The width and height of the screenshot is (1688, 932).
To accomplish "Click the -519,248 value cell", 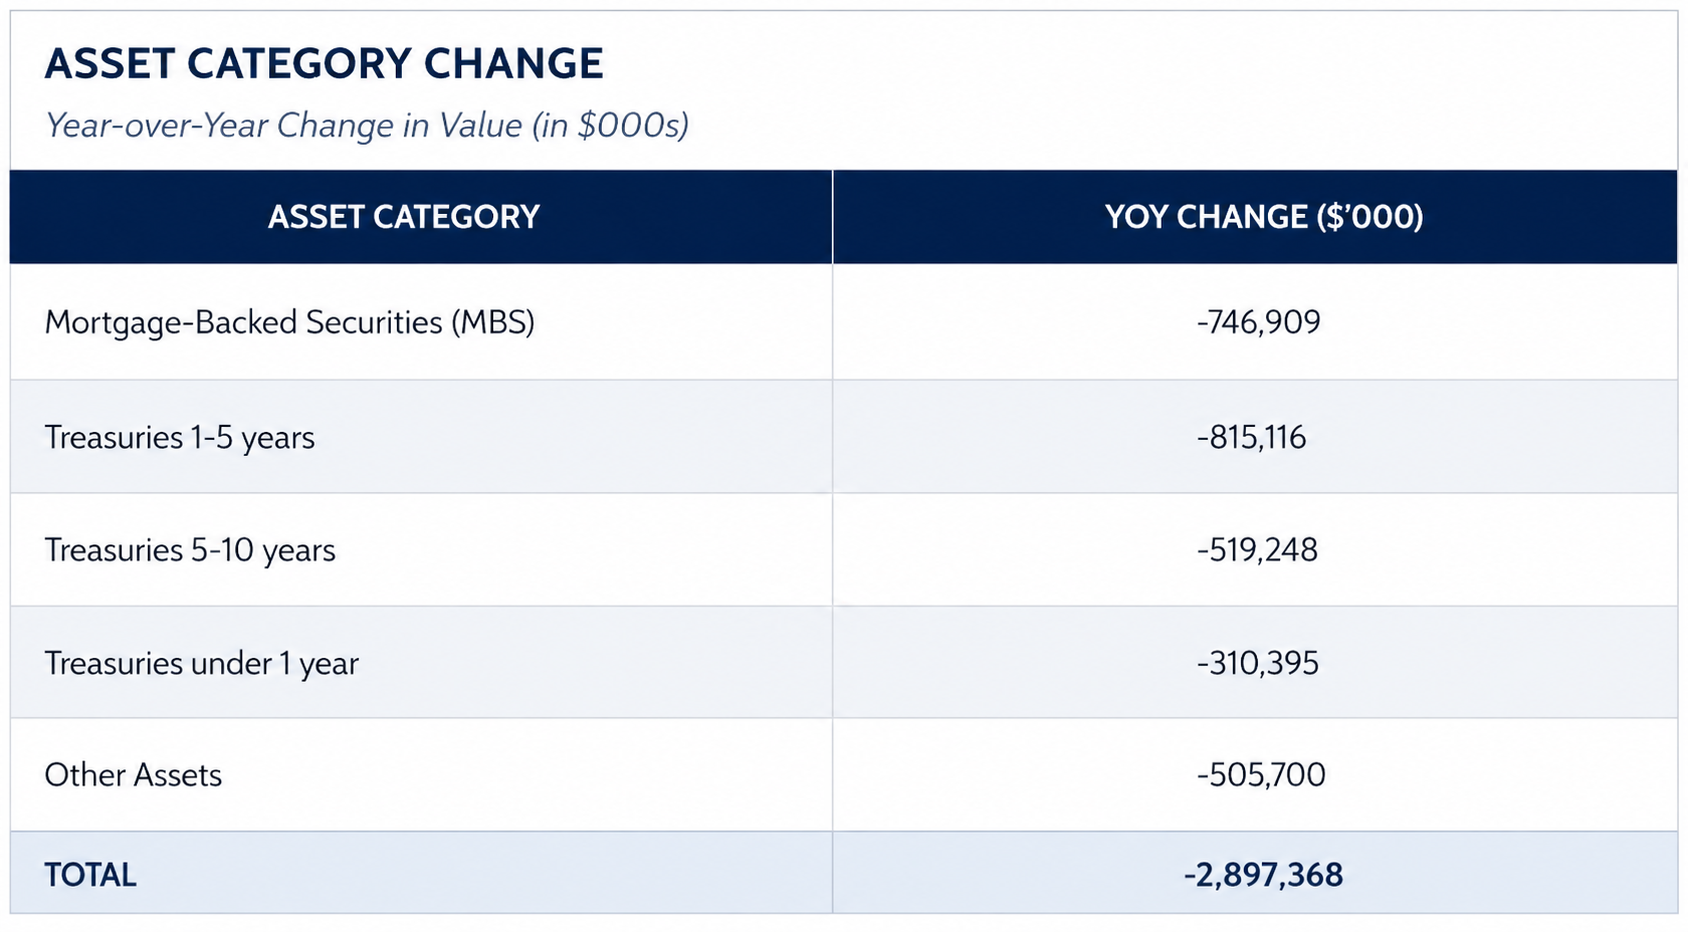I will click(1257, 550).
